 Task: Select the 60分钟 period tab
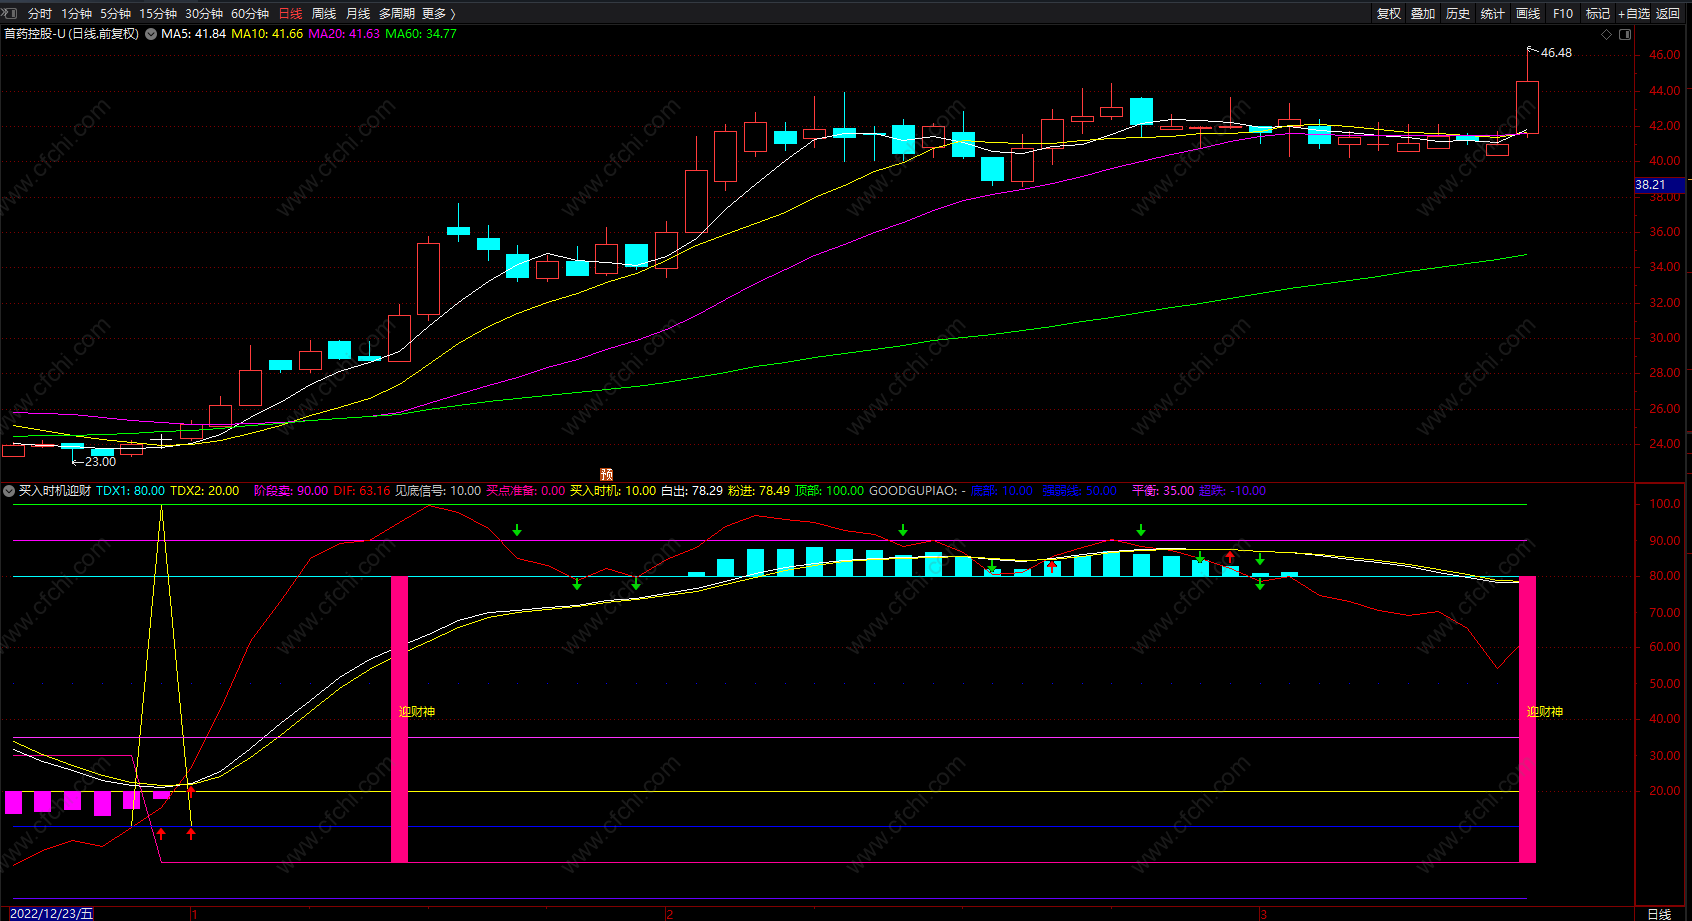tap(250, 13)
